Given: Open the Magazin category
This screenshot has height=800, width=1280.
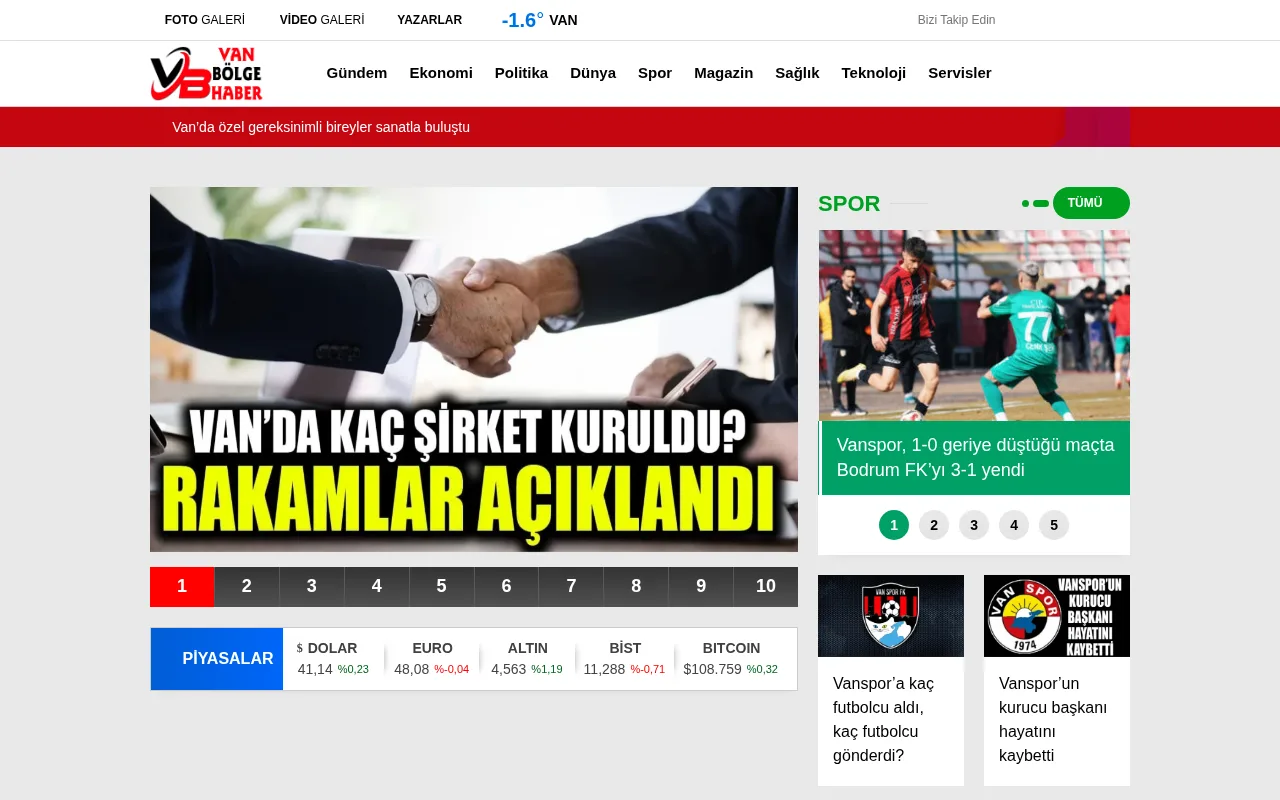Looking at the screenshot, I should click(724, 73).
